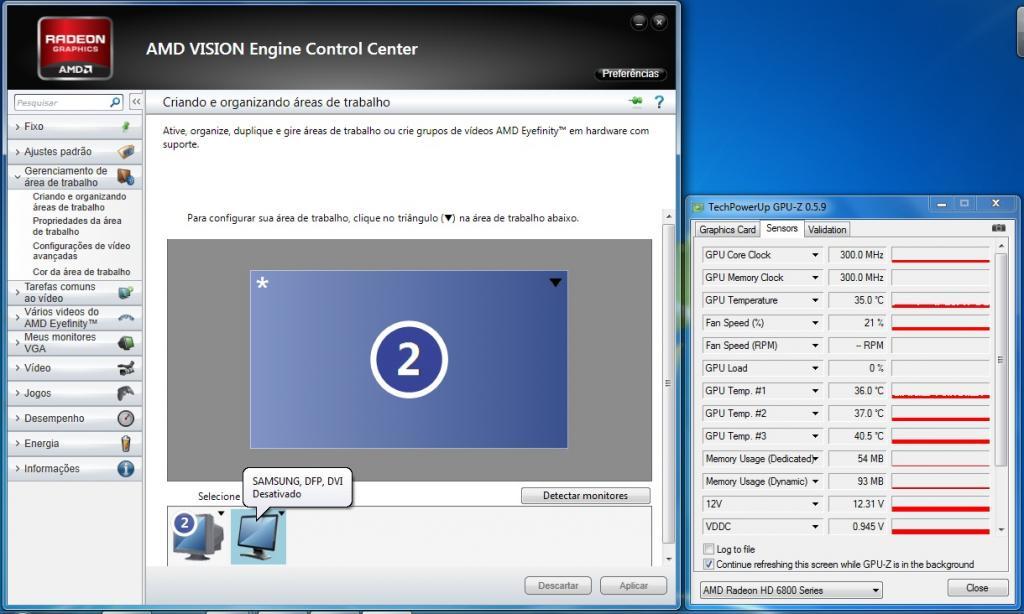Click the Aplicar button
Screen dimensions: 1024x614
coord(633,585)
